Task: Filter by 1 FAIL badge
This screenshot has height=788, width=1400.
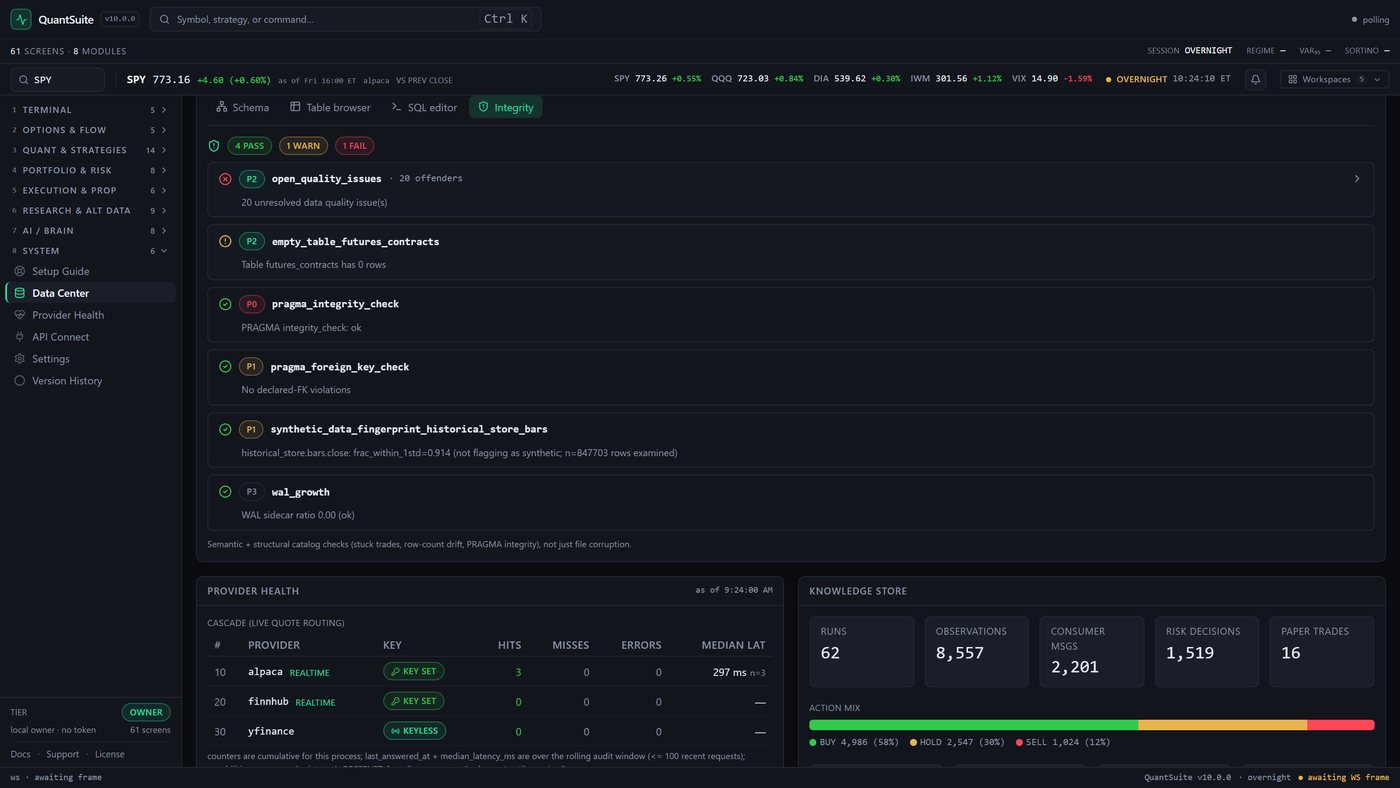Action: [x=355, y=146]
